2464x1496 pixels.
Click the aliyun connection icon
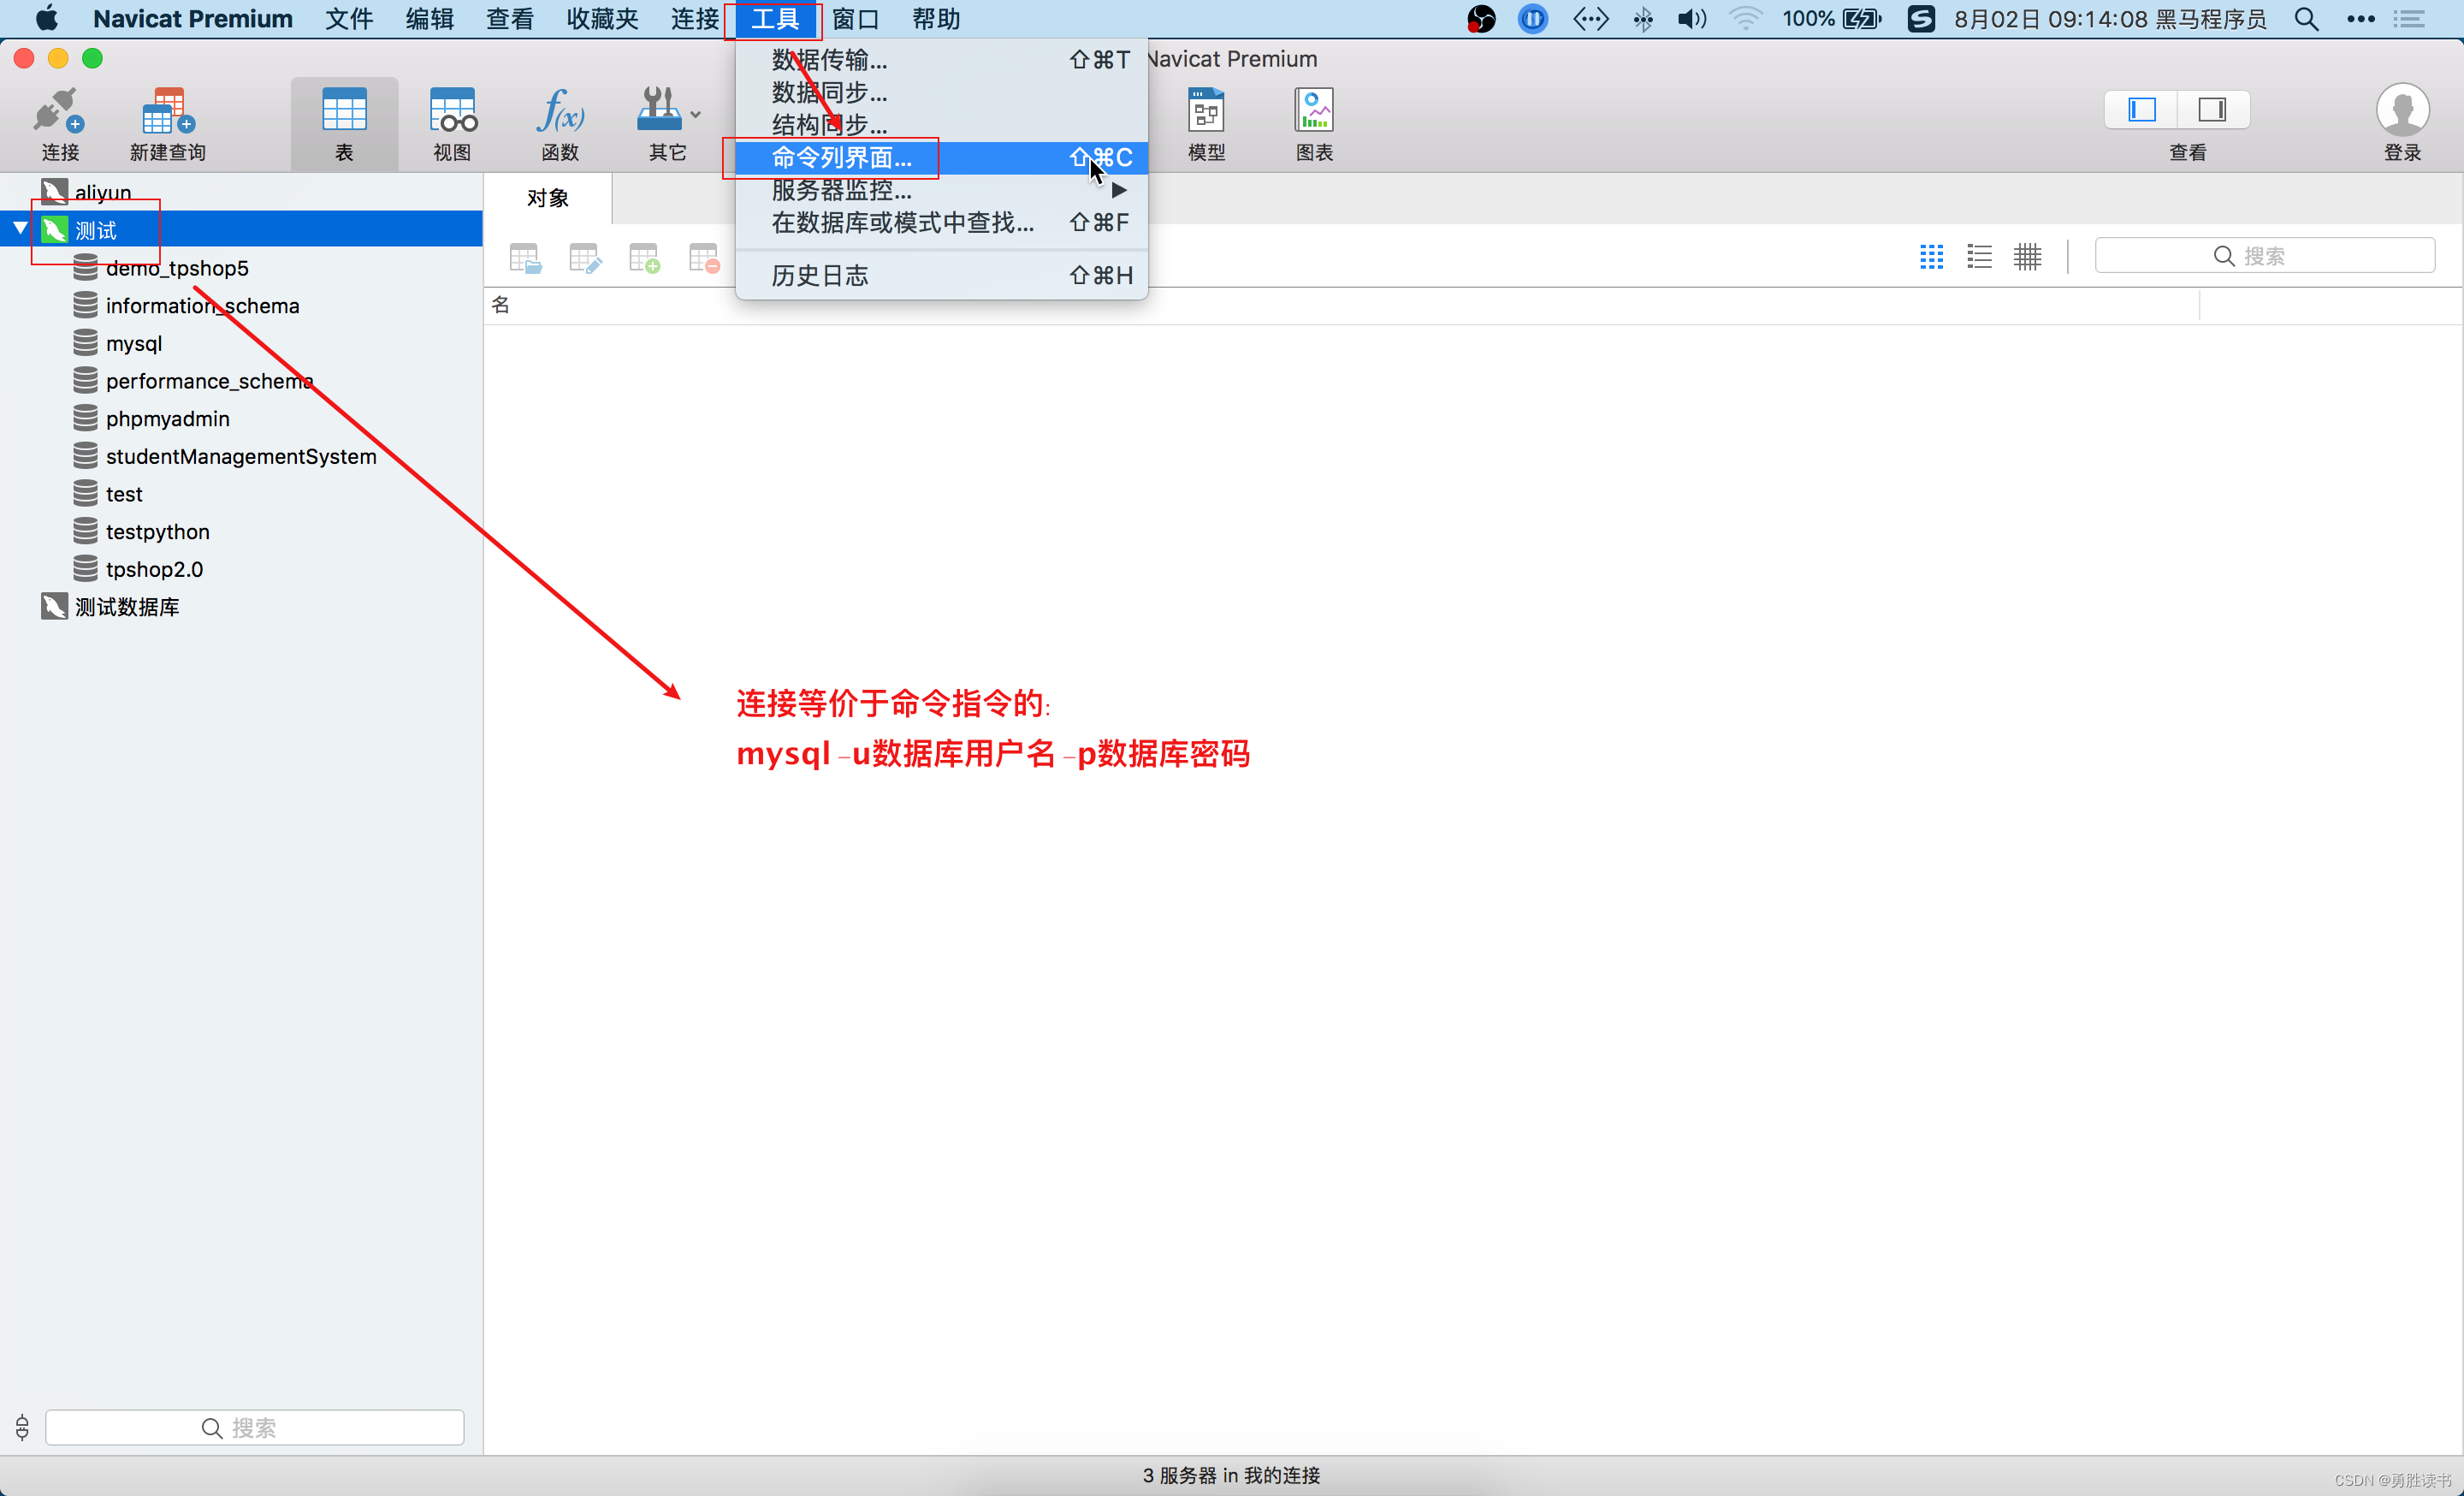[54, 191]
